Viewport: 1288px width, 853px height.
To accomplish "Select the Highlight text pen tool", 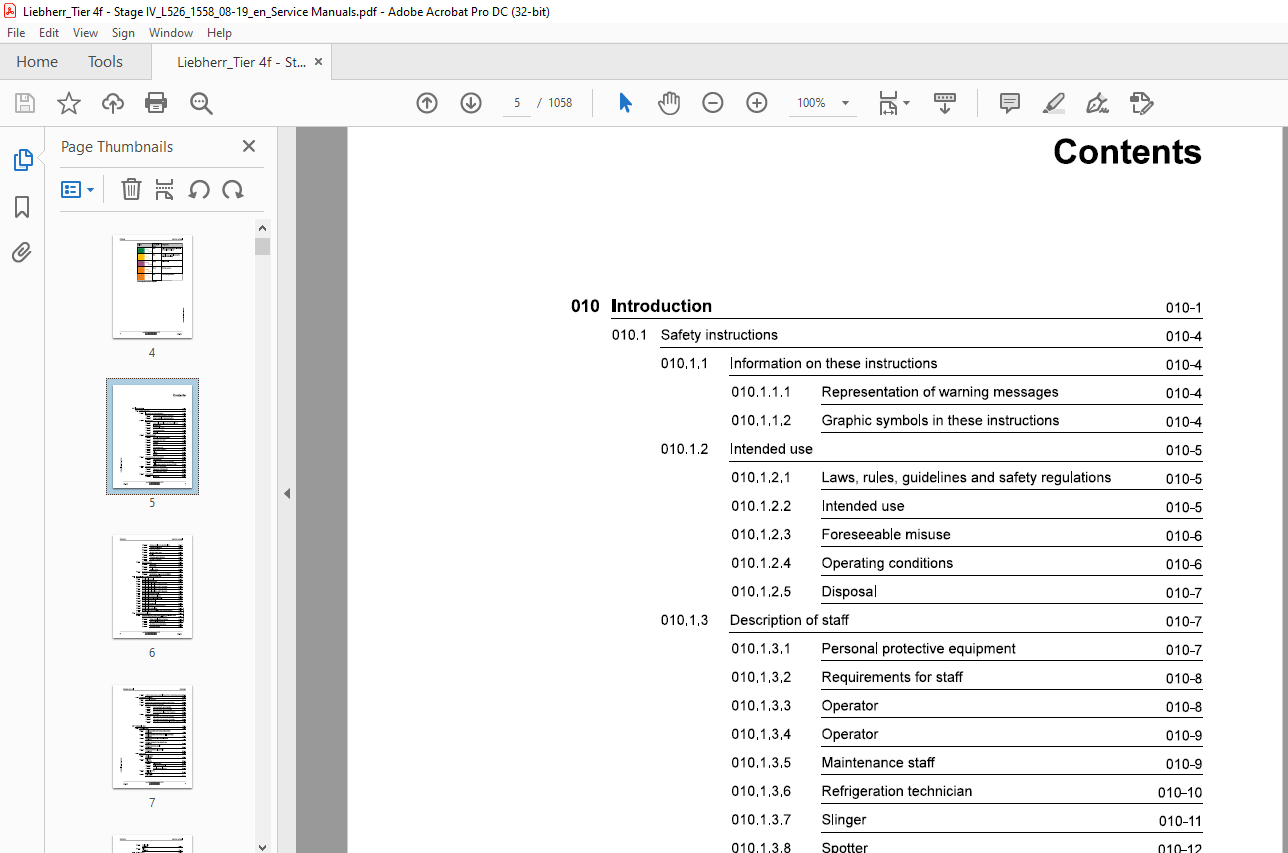I will click(1053, 103).
